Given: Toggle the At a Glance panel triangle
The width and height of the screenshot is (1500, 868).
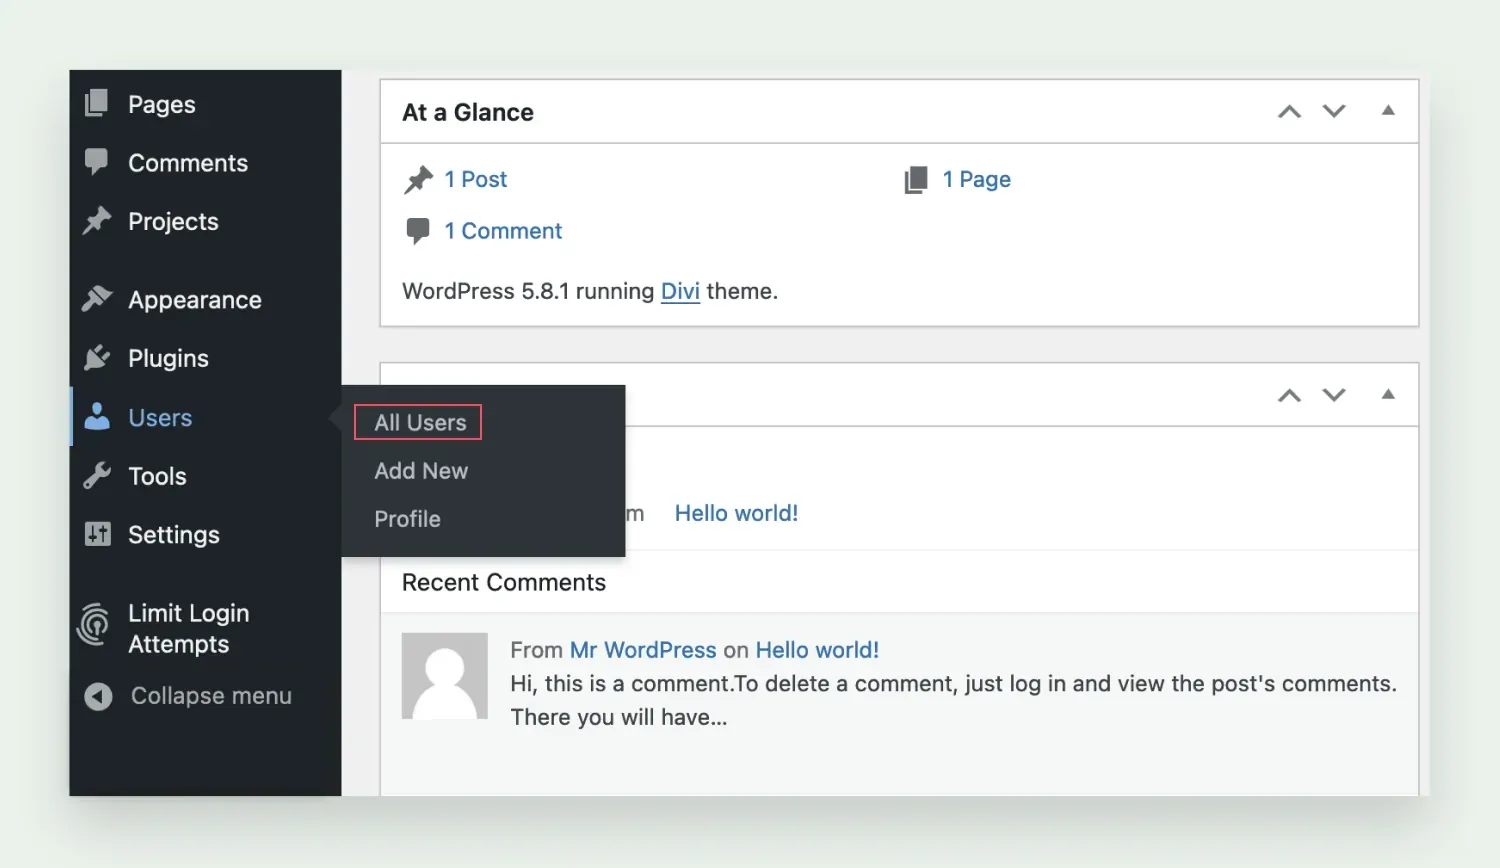Looking at the screenshot, I should [x=1388, y=111].
